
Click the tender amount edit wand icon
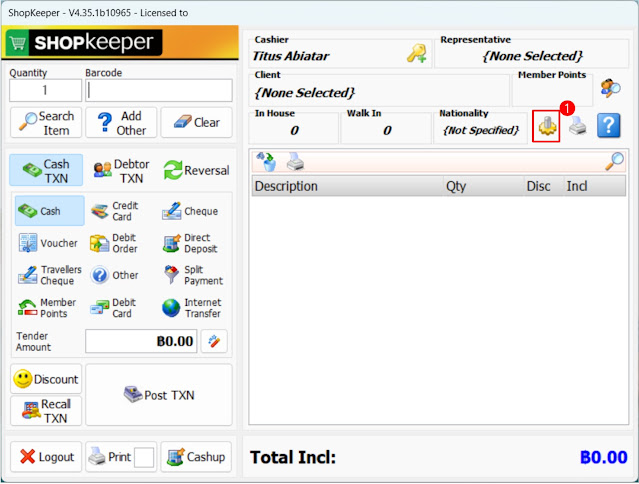[214, 341]
